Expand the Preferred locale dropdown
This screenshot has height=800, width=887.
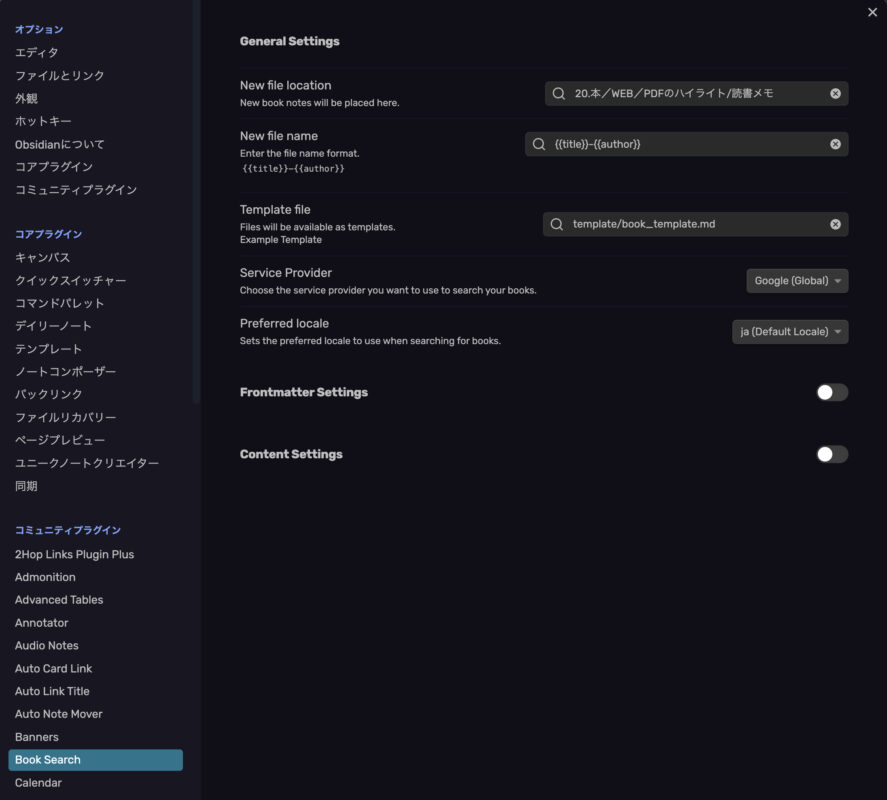click(x=790, y=332)
